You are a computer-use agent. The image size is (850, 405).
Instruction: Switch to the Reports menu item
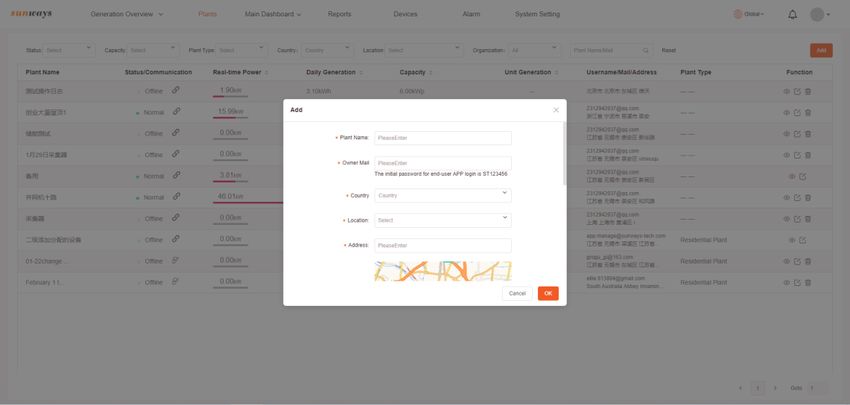tap(339, 15)
